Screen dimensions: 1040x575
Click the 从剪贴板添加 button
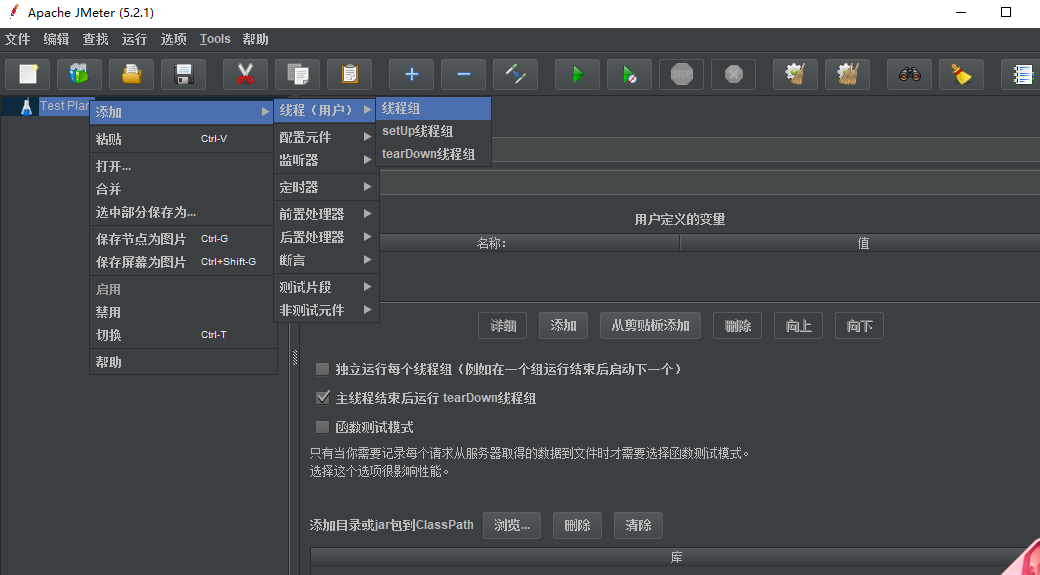(650, 326)
